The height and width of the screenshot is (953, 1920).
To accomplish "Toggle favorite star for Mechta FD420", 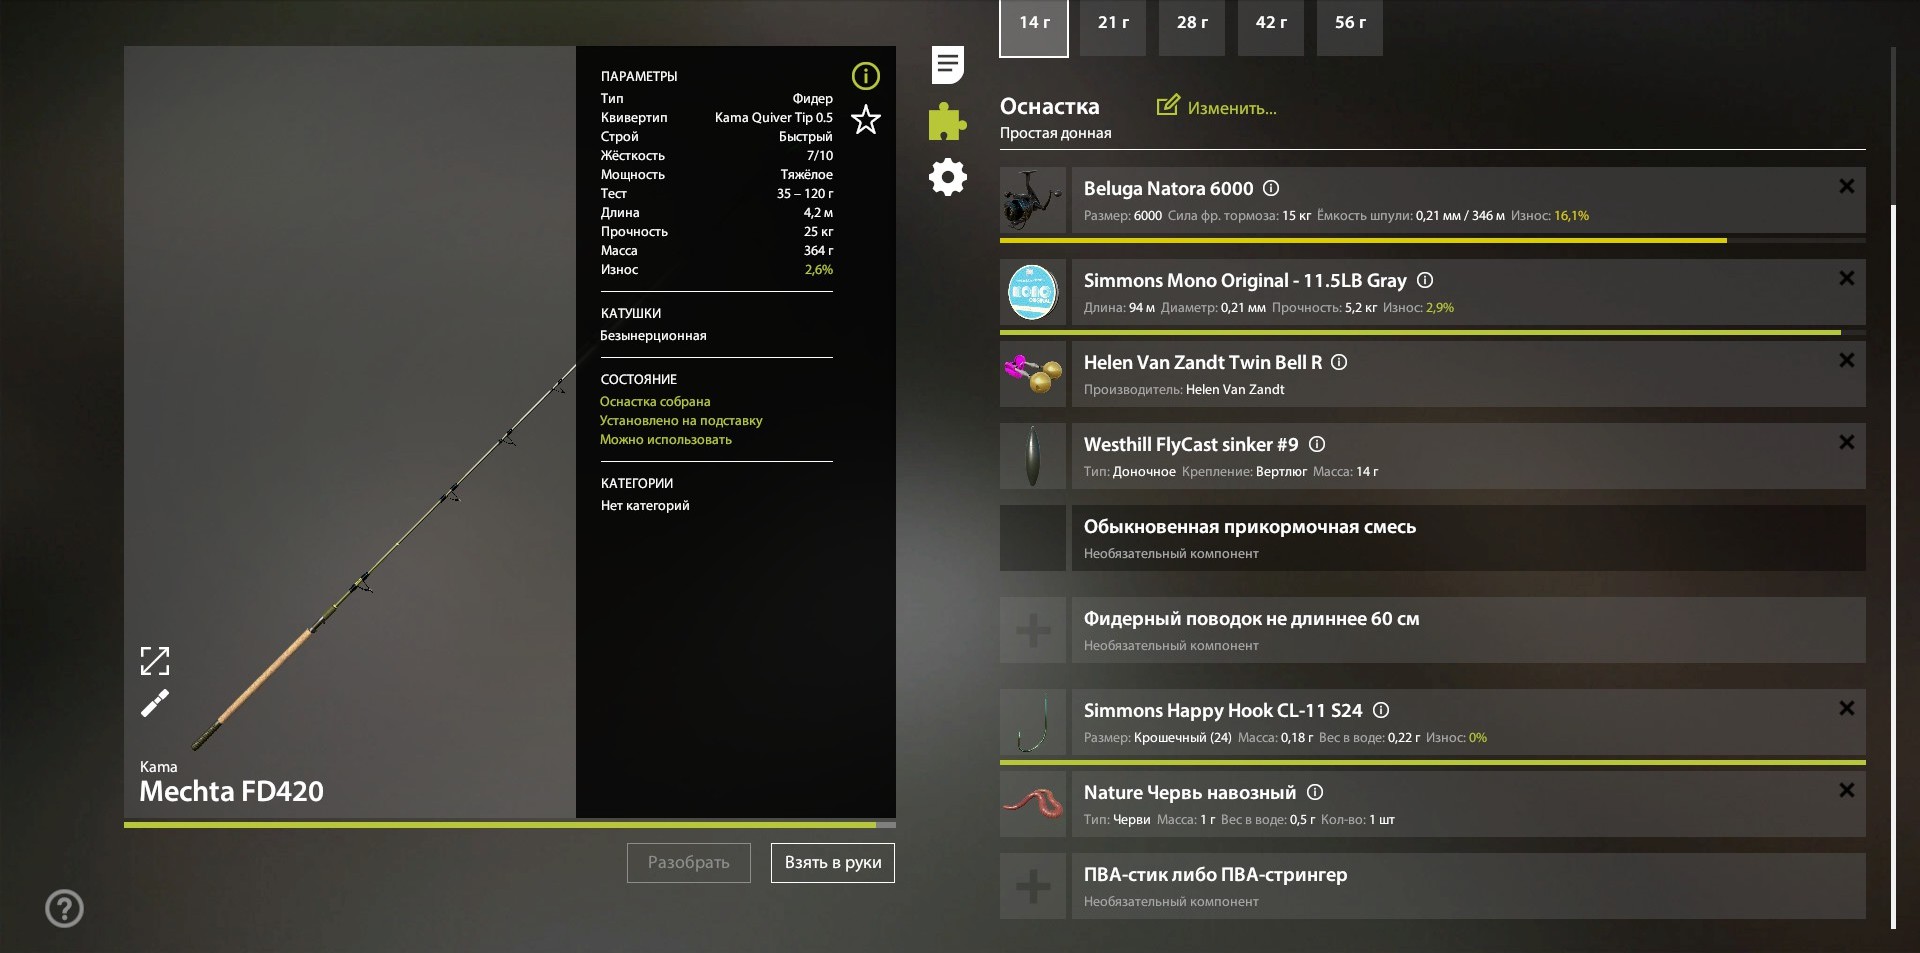I will 865,120.
